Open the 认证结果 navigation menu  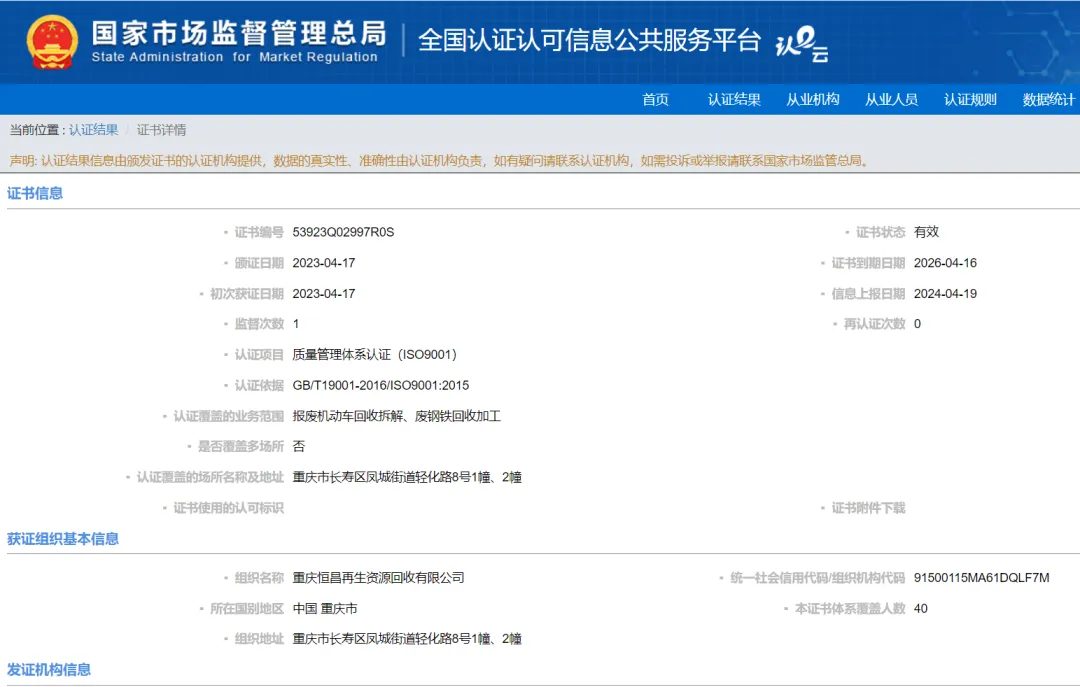click(x=734, y=100)
